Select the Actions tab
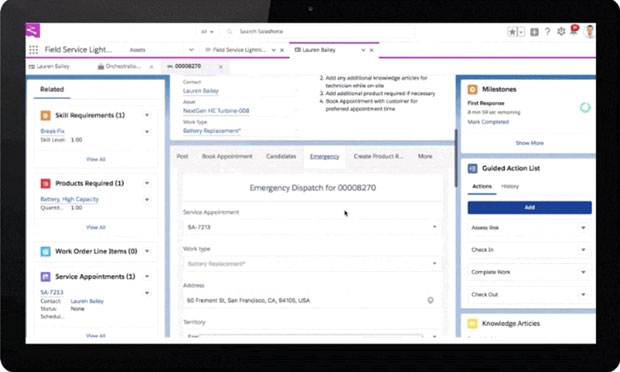Viewport: 620px width, 372px height. (x=482, y=186)
